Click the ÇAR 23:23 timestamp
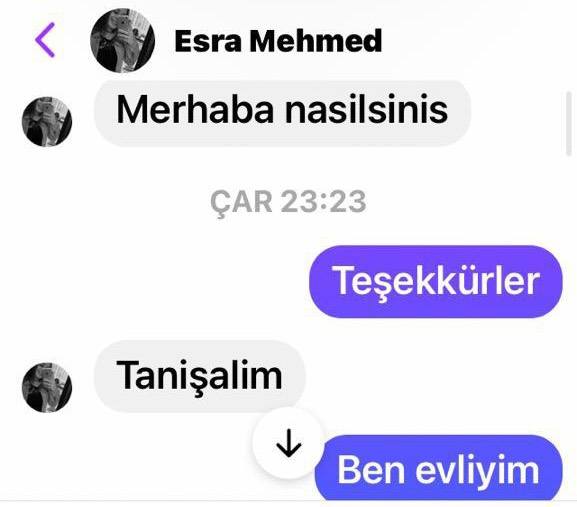Image resolution: width=577 pixels, height=507 pixels. click(x=288, y=202)
